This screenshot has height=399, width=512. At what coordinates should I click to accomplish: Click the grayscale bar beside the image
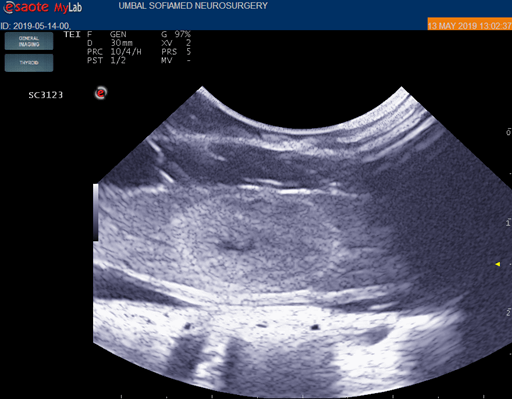pyautogui.click(x=96, y=212)
